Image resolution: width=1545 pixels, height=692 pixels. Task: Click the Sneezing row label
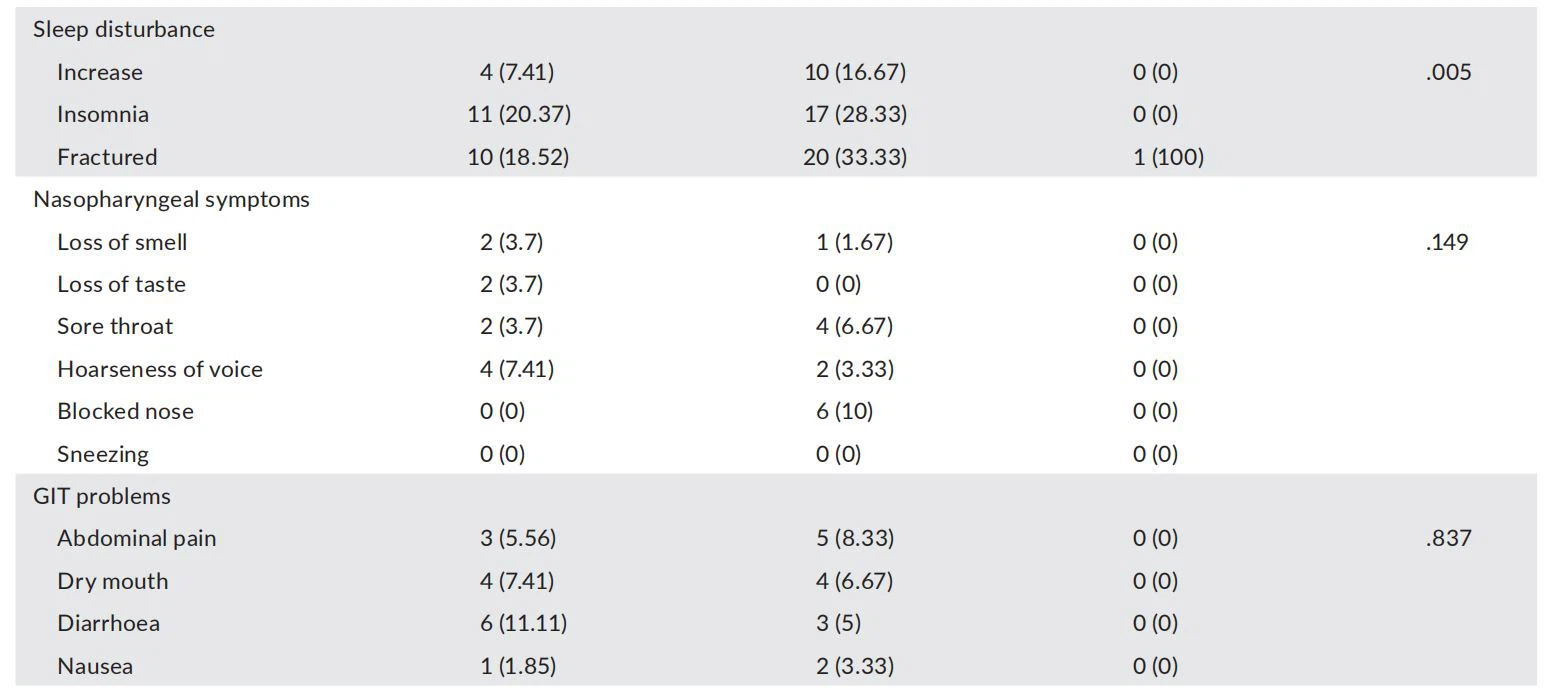[102, 455]
